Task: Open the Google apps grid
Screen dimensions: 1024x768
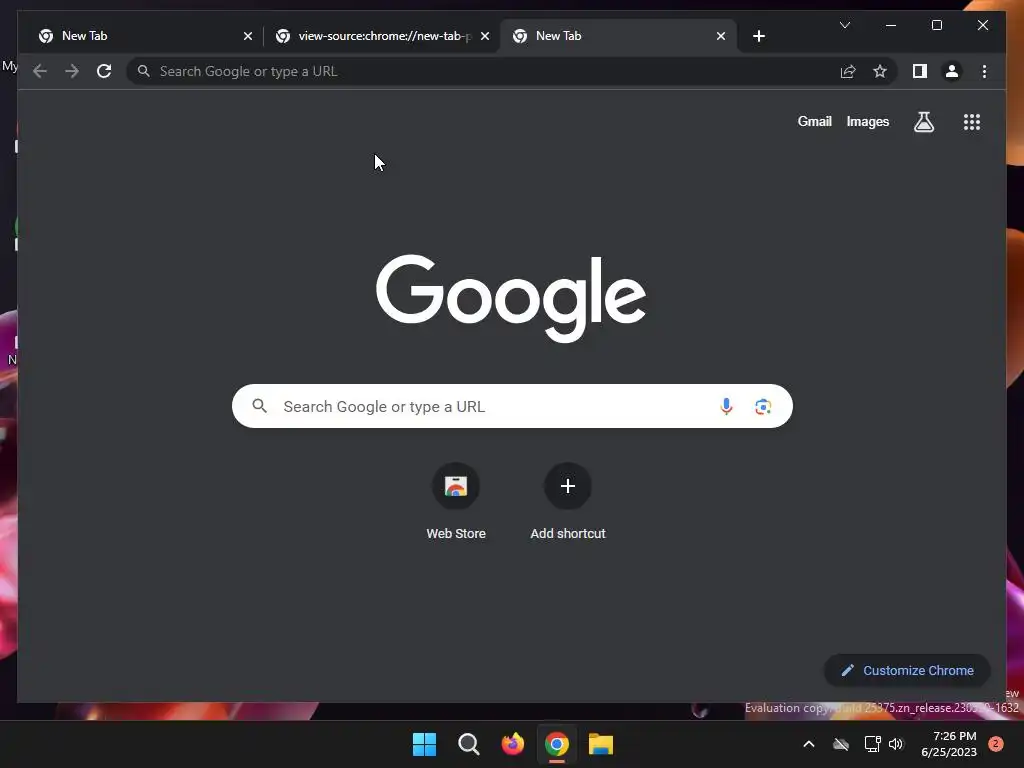Action: [972, 121]
